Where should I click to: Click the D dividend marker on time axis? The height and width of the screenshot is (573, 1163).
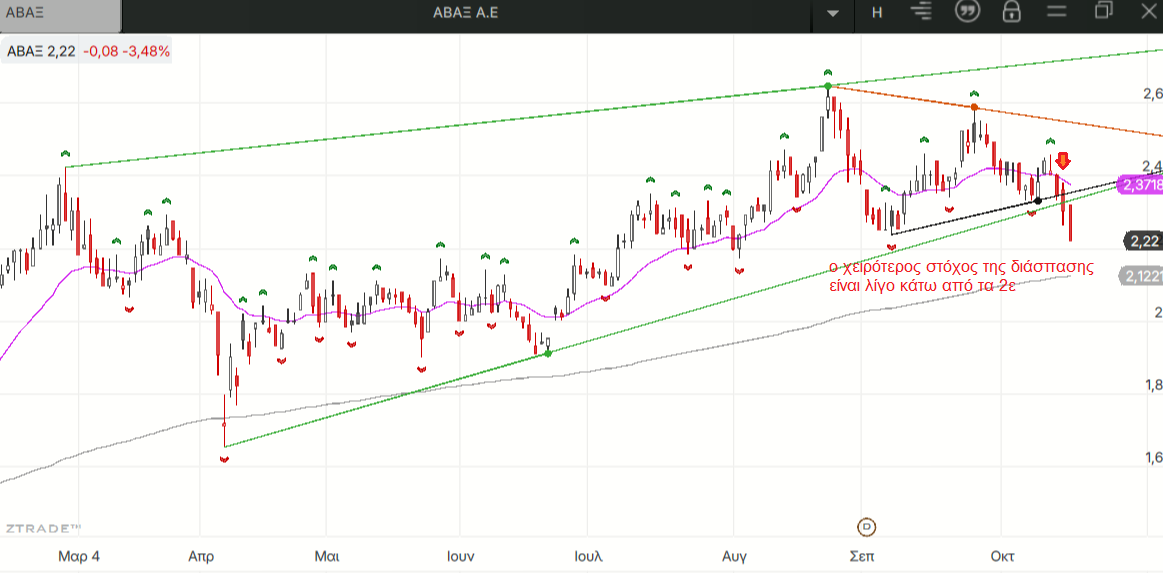pos(867,526)
